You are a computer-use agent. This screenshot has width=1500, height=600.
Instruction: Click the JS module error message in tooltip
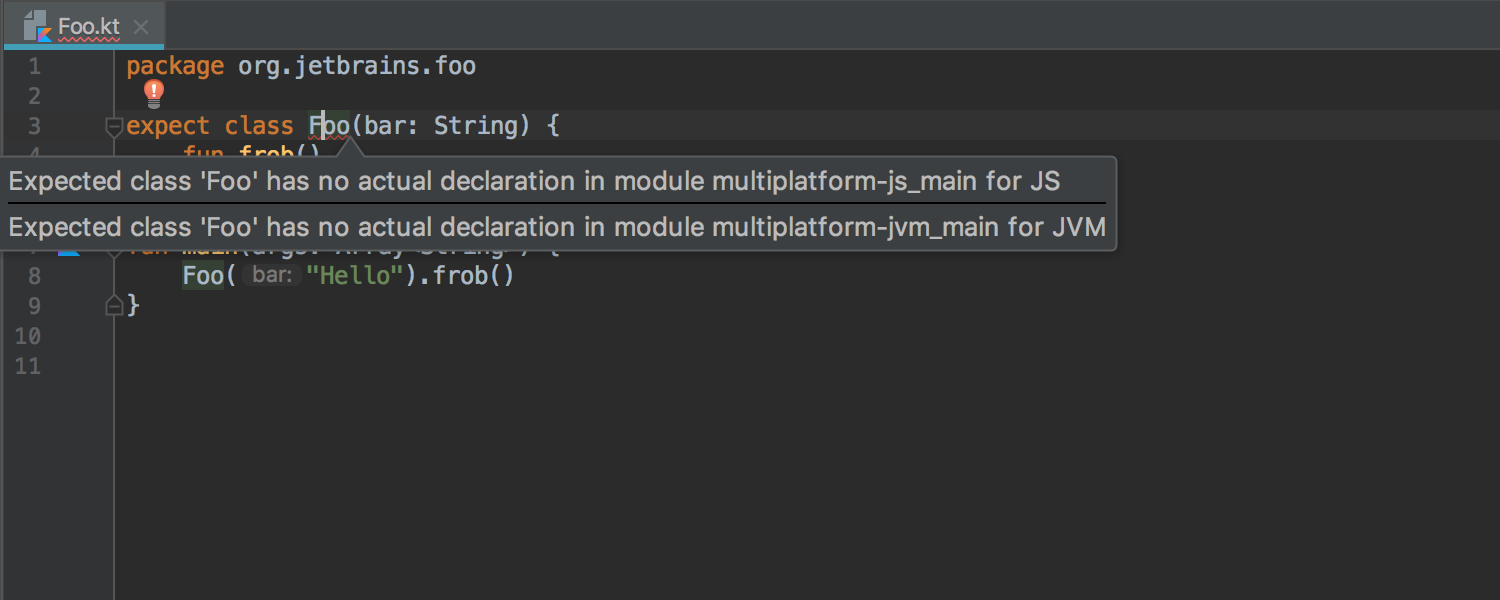(535, 181)
